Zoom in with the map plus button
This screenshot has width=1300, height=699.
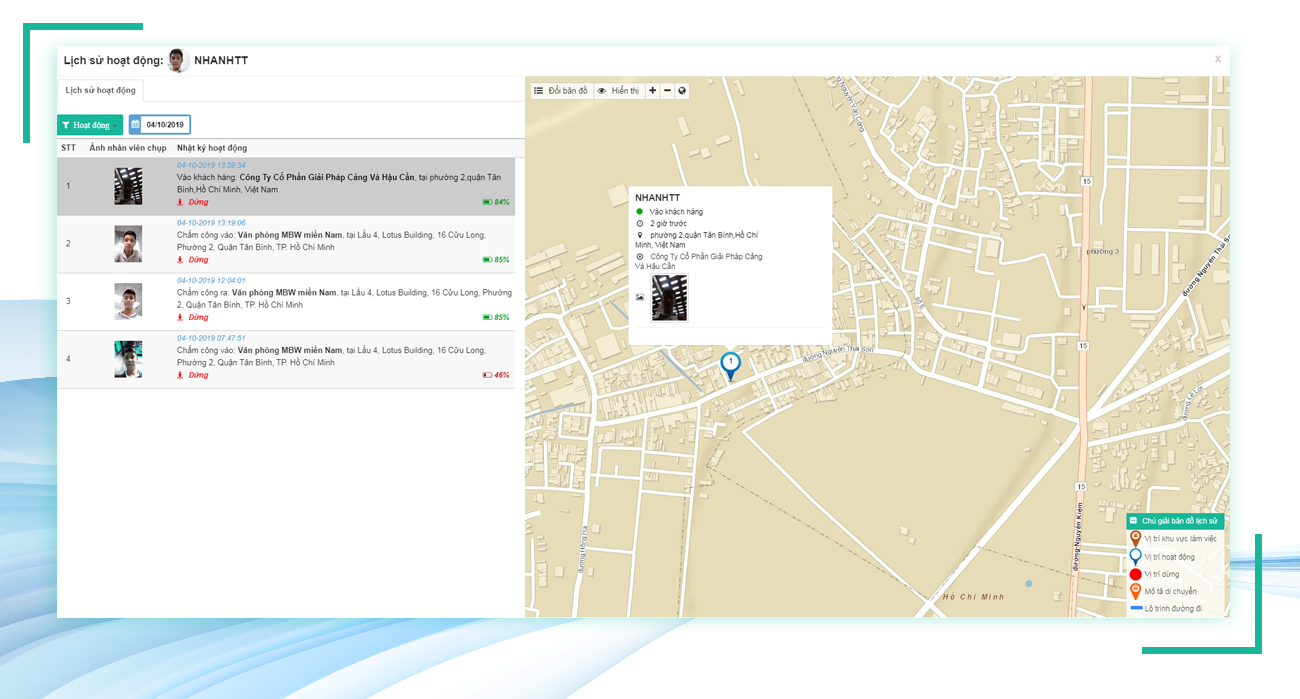(652, 90)
